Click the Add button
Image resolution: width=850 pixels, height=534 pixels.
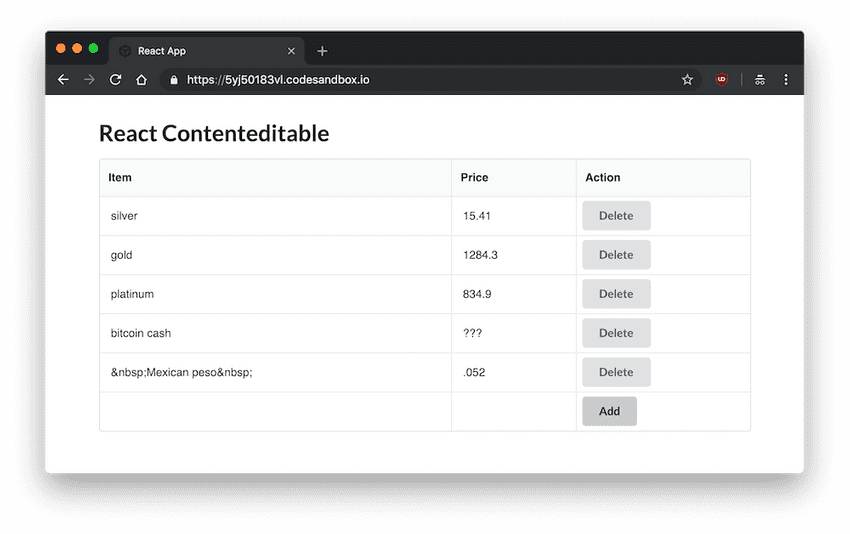point(609,411)
